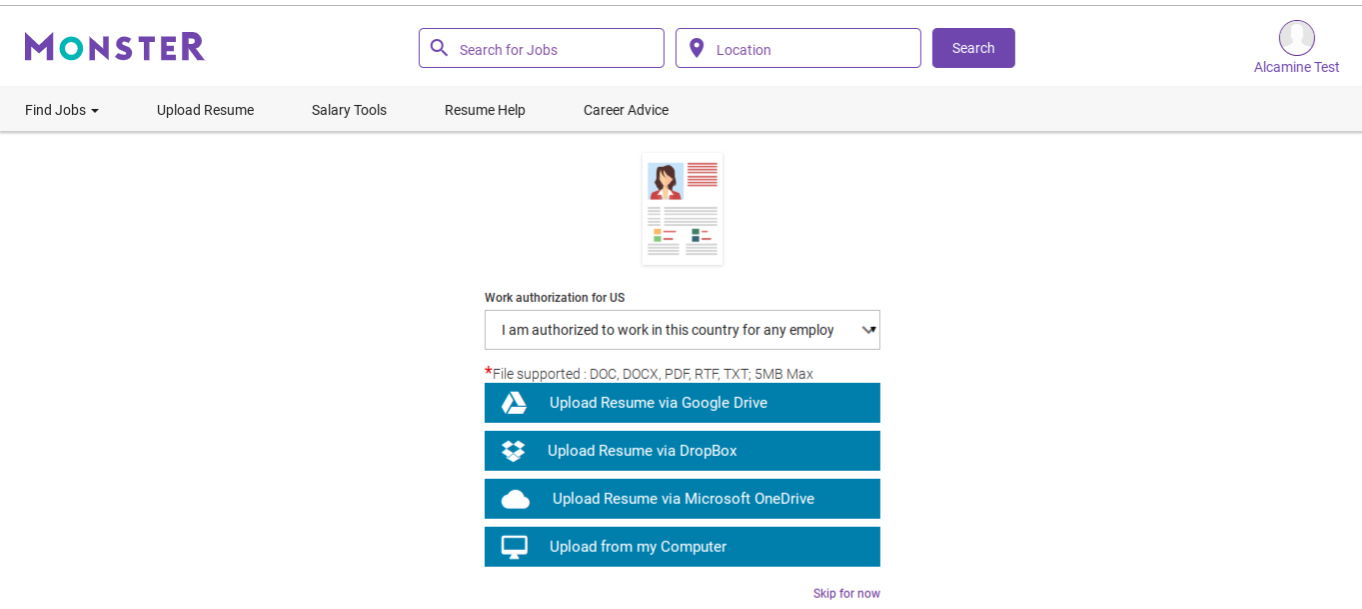The image size is (1362, 609).
Task: Open the work authorization dropdown
Action: 682,330
